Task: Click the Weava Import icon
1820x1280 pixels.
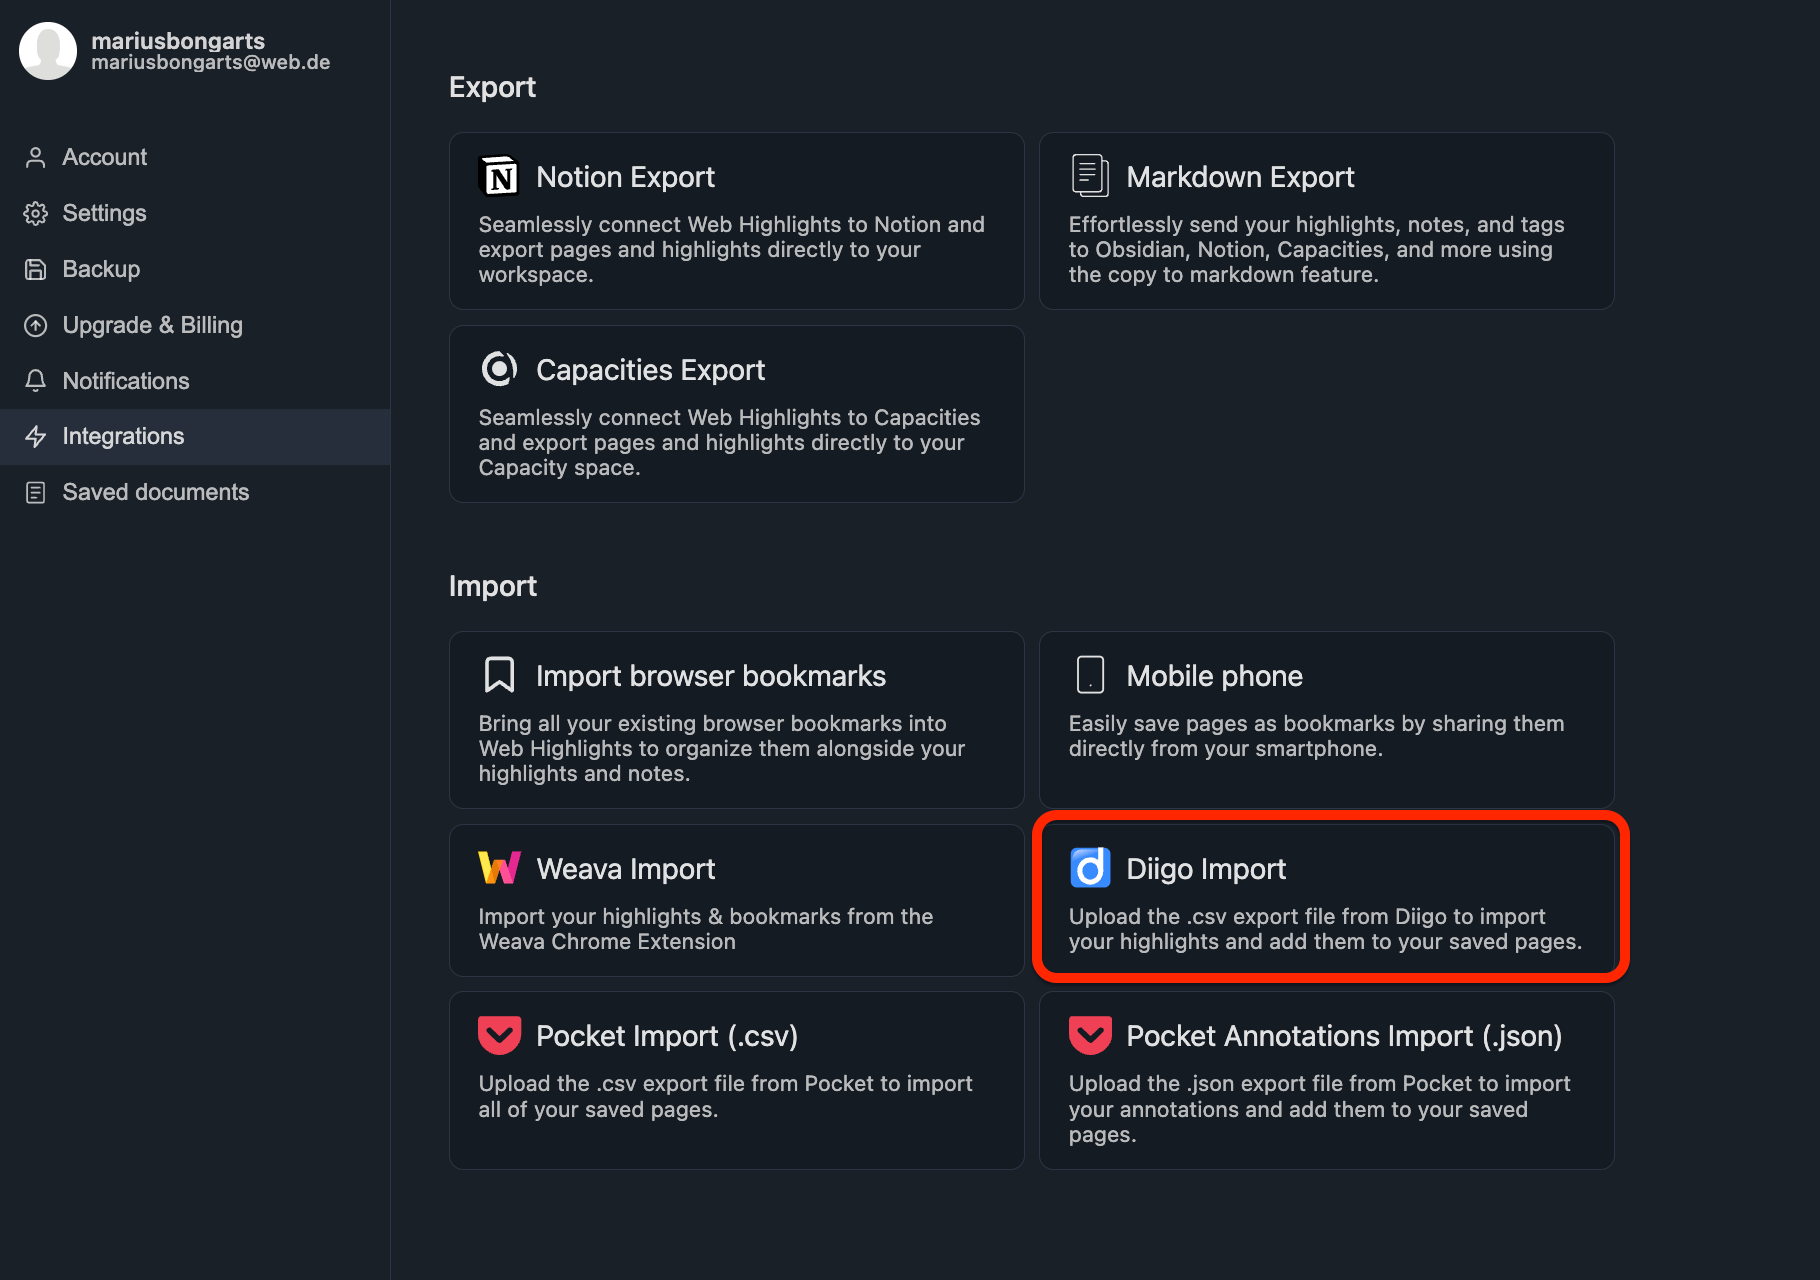Action: 500,868
